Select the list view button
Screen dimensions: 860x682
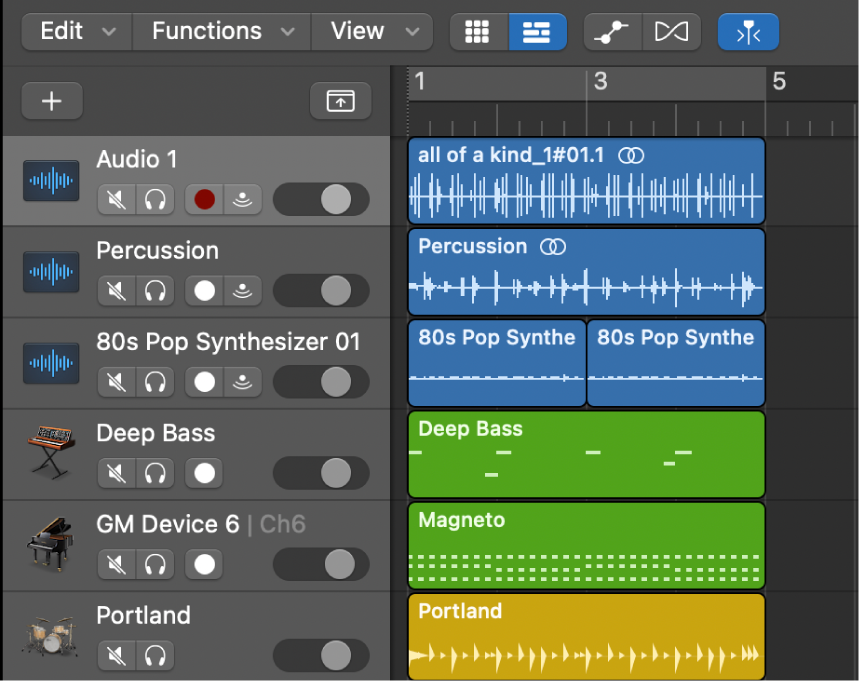[x=537, y=32]
